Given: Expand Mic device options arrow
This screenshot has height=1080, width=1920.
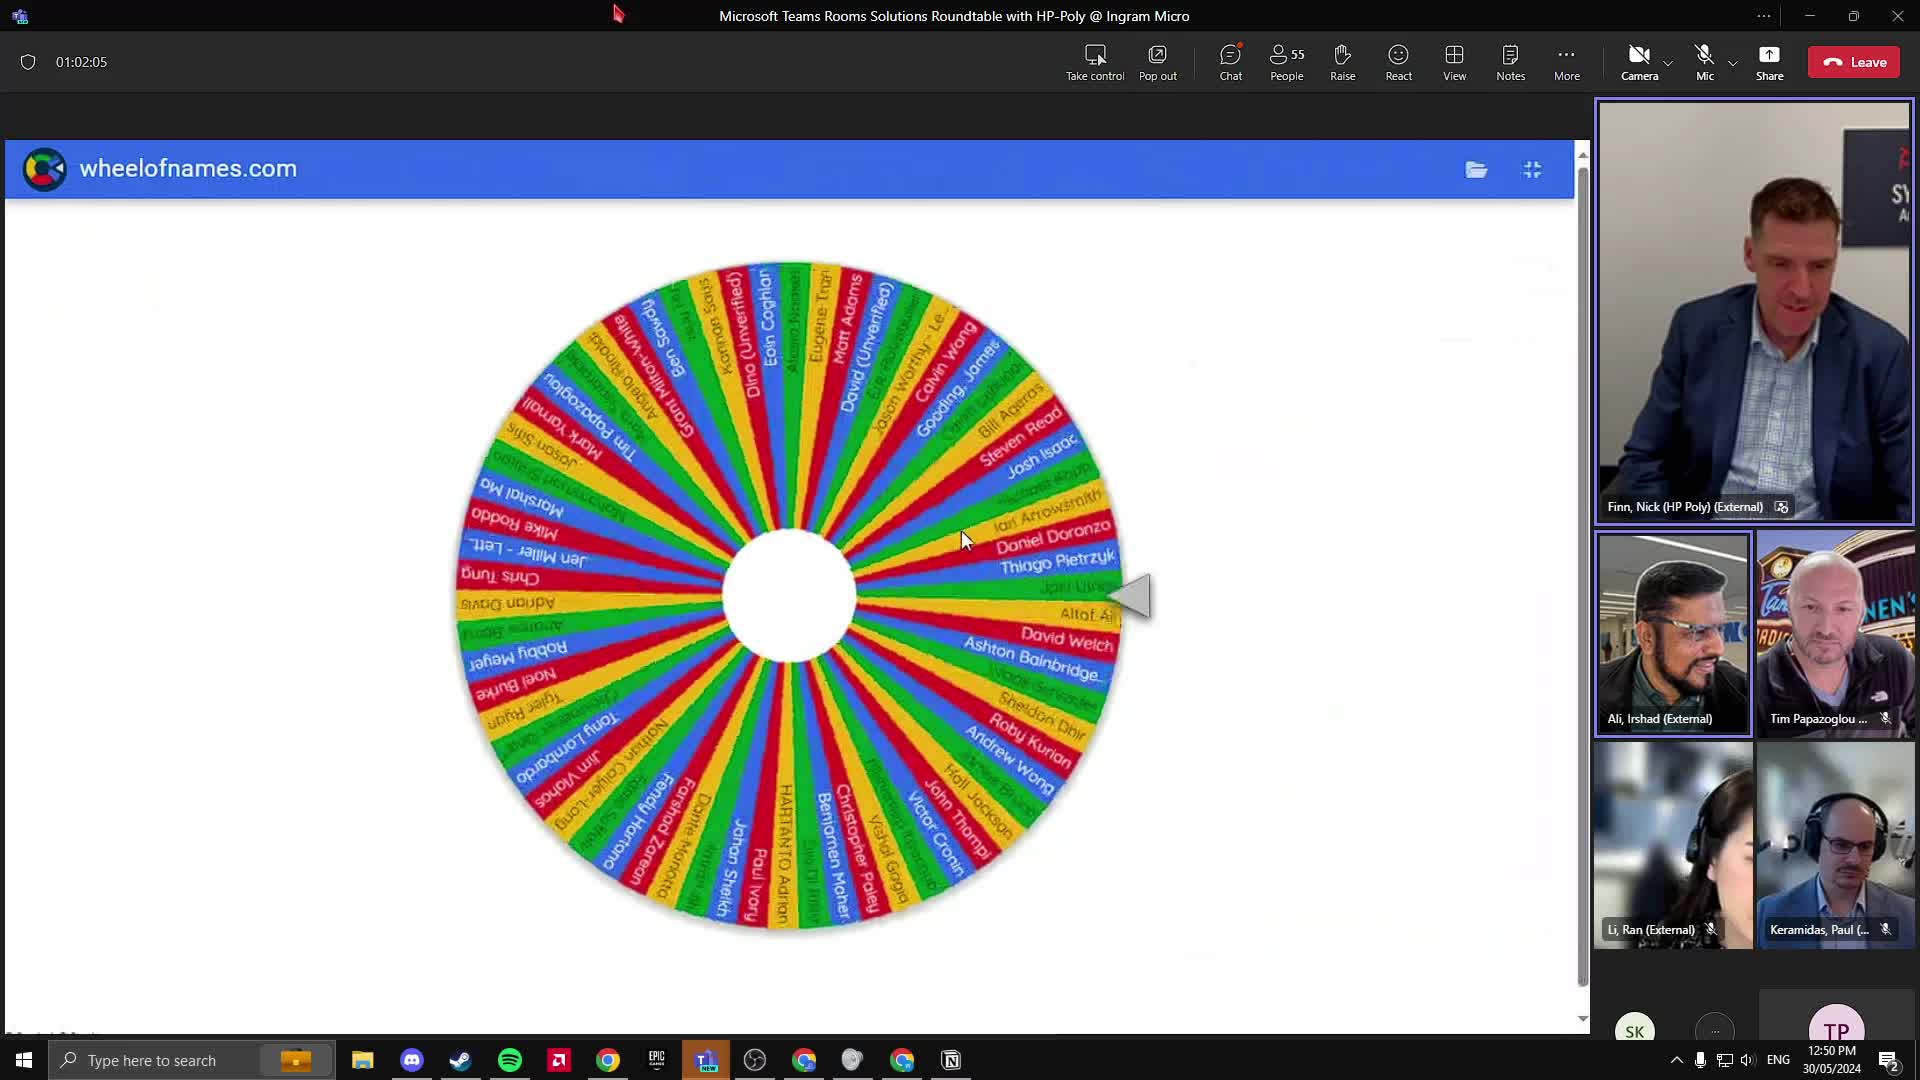Looking at the screenshot, I should pyautogui.click(x=1733, y=63).
